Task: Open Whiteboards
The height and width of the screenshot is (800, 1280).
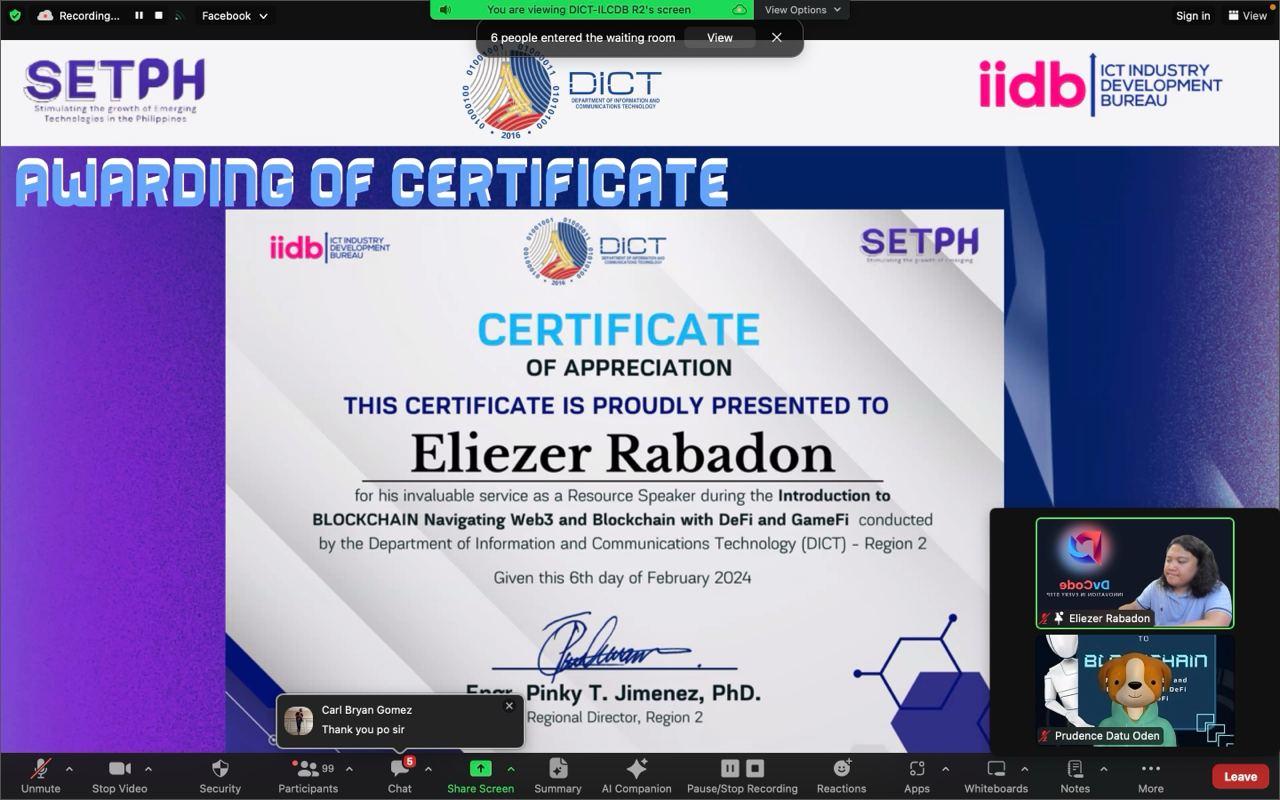Action: pyautogui.click(x=996, y=776)
